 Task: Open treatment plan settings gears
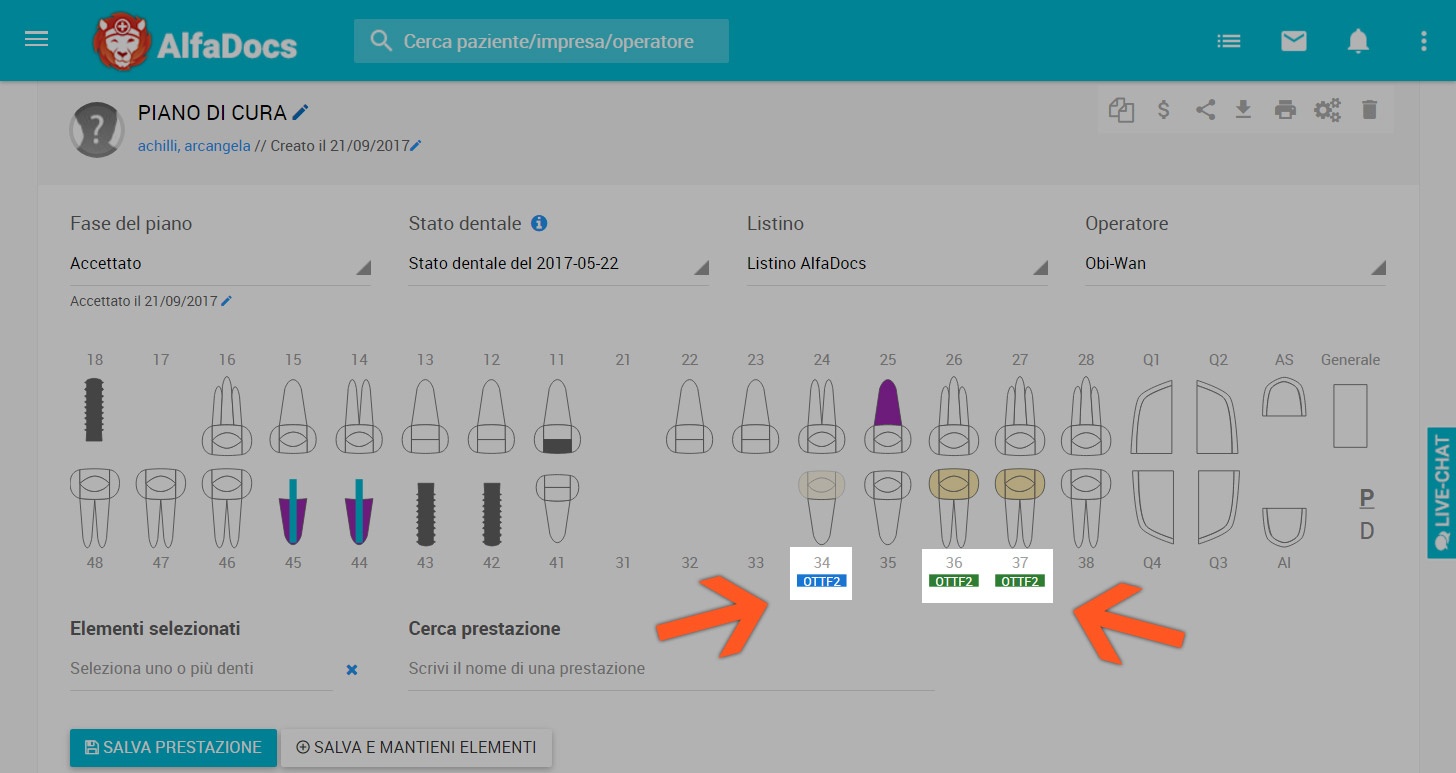[1327, 110]
